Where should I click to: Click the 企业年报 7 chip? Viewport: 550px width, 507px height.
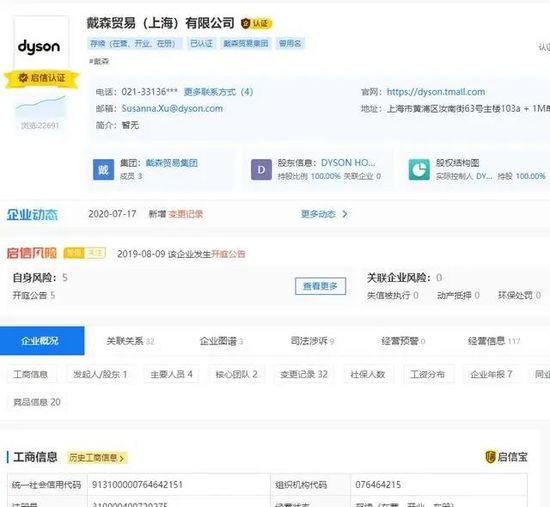[491, 374]
